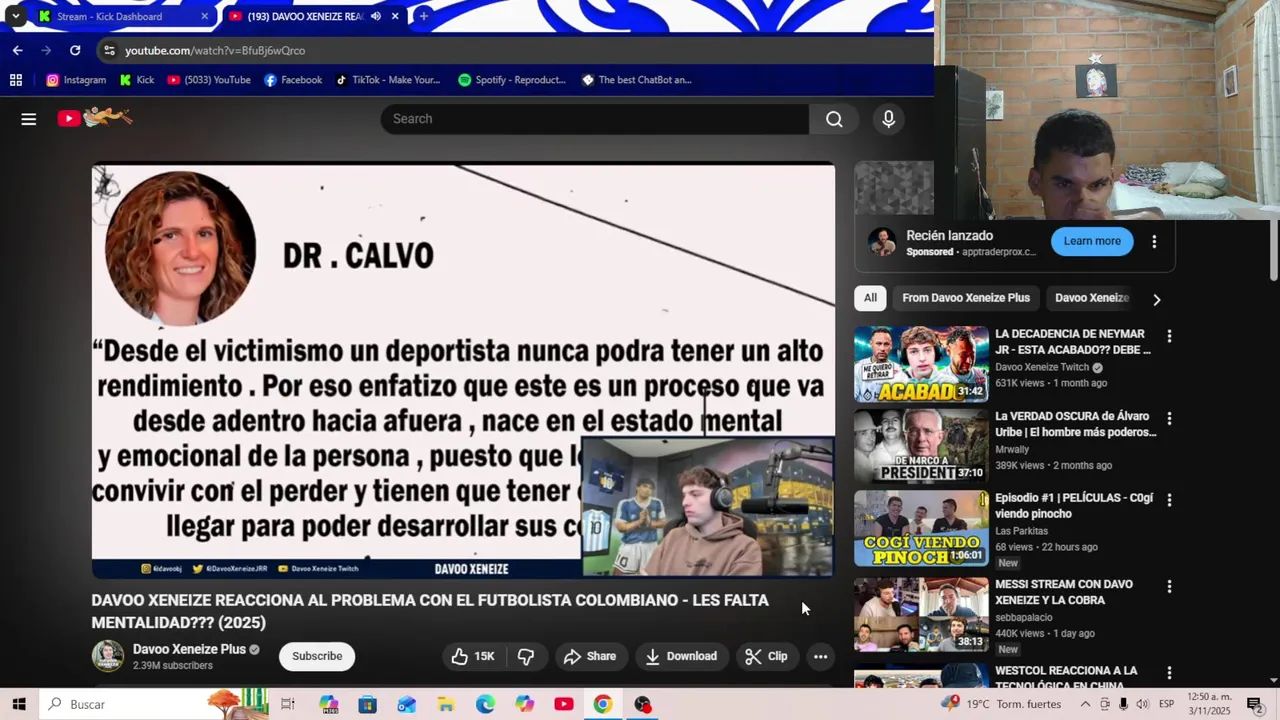The height and width of the screenshot is (720, 1280).
Task: Open the Neymar ACABADO video thumbnail
Action: coord(921,364)
